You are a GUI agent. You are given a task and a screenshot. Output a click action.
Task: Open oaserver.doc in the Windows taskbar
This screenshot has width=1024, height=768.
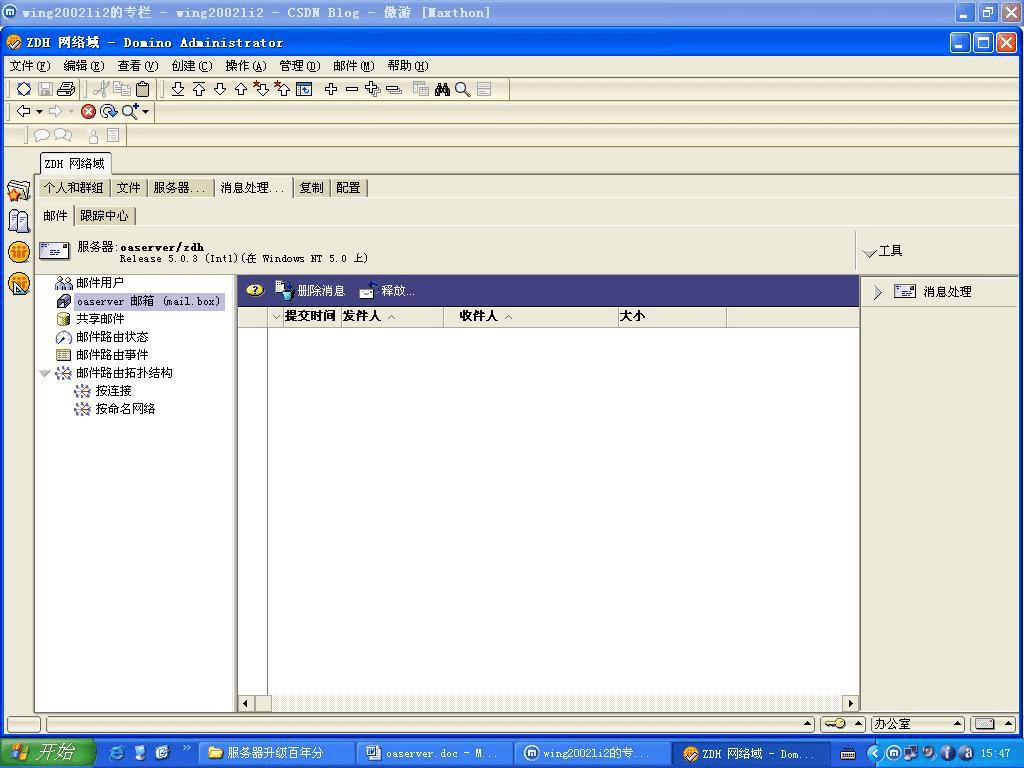pyautogui.click(x=435, y=753)
